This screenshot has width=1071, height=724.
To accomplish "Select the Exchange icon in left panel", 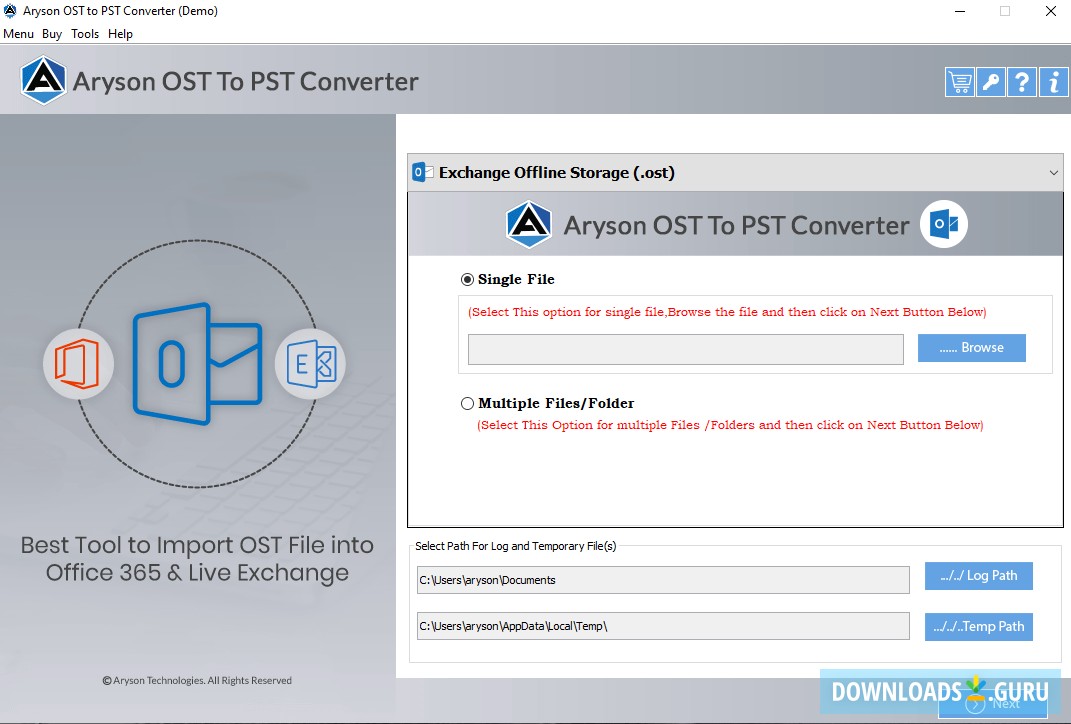I will [x=312, y=366].
